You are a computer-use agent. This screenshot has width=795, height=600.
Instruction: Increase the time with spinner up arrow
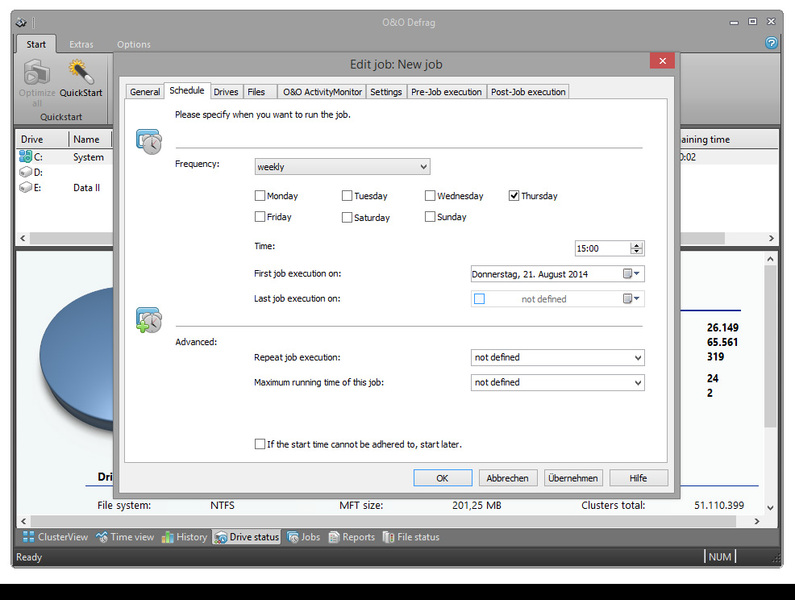pos(637,245)
